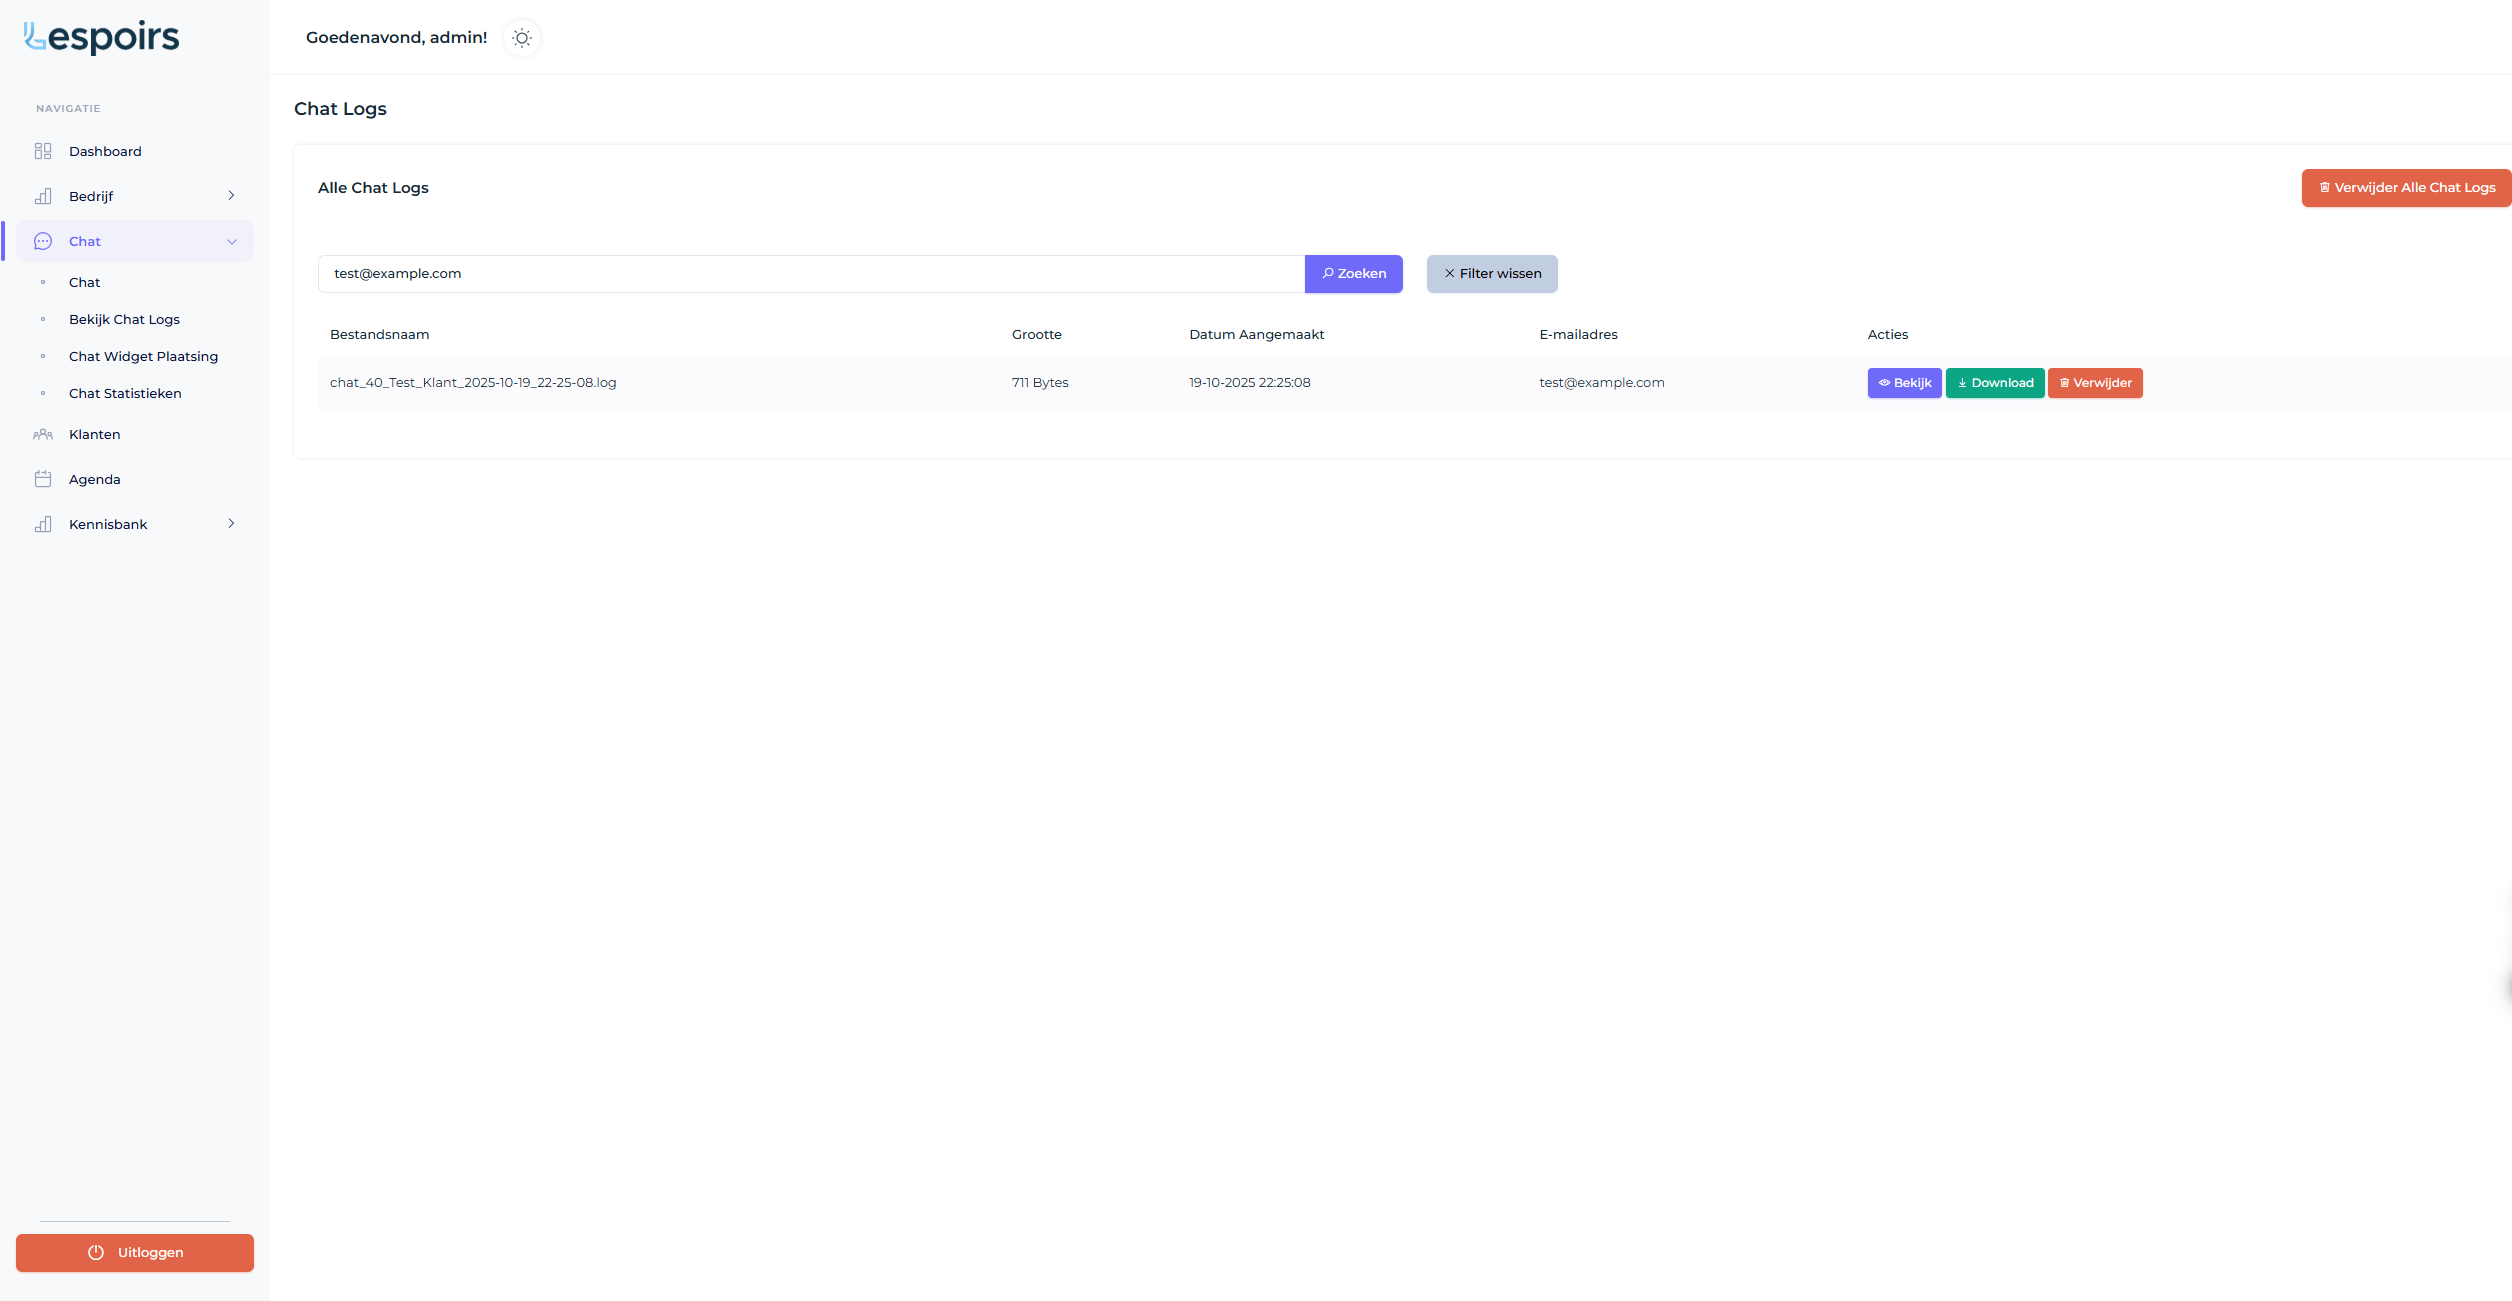Screen dimensions: 2512x1301
Task: Open Klanten via the people icon
Action: click(43, 434)
